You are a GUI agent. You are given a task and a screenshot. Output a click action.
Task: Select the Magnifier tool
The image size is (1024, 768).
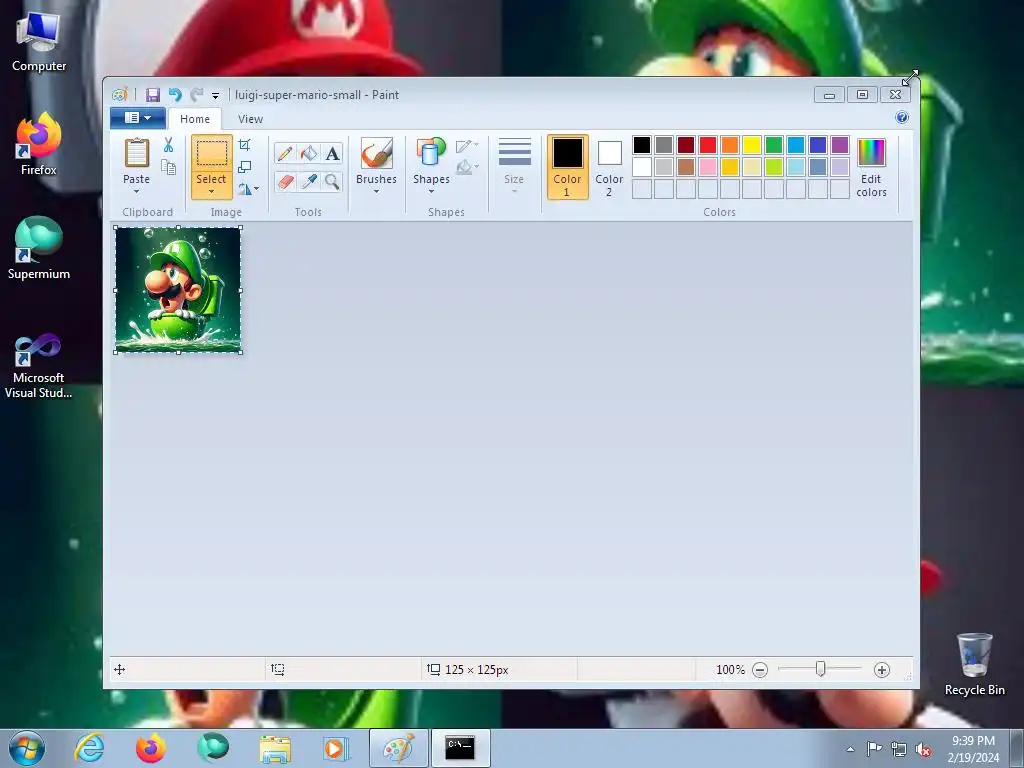(332, 181)
